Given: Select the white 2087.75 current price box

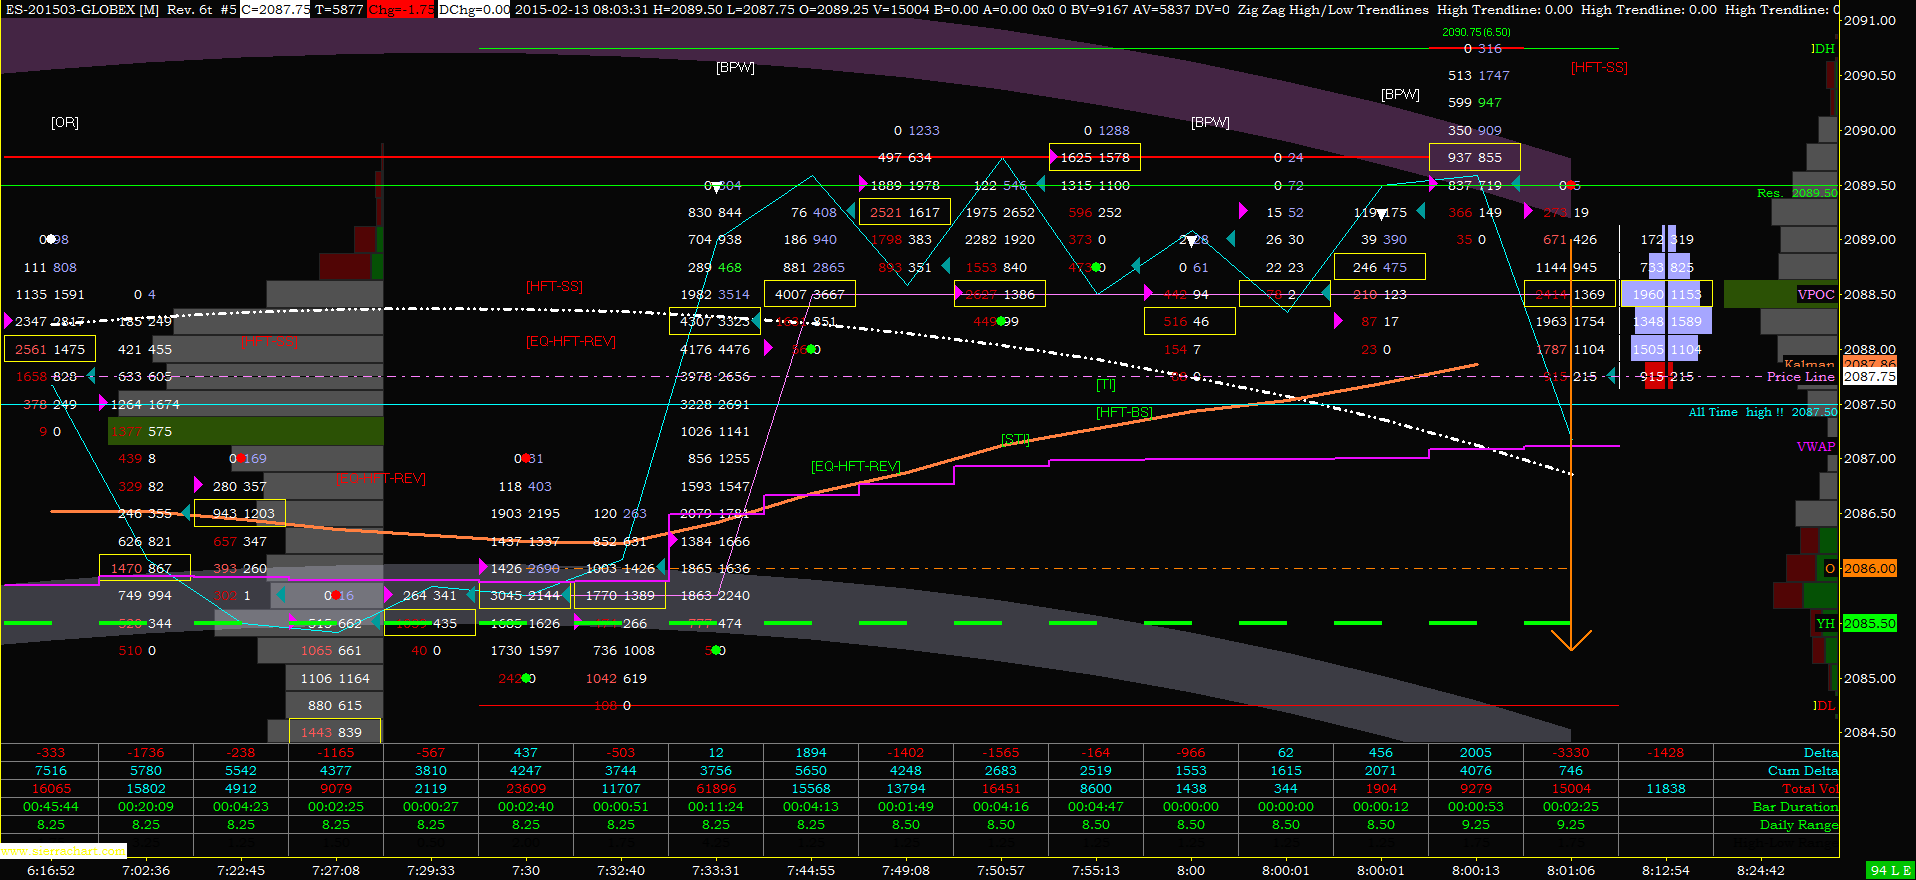Looking at the screenshot, I should point(1870,377).
